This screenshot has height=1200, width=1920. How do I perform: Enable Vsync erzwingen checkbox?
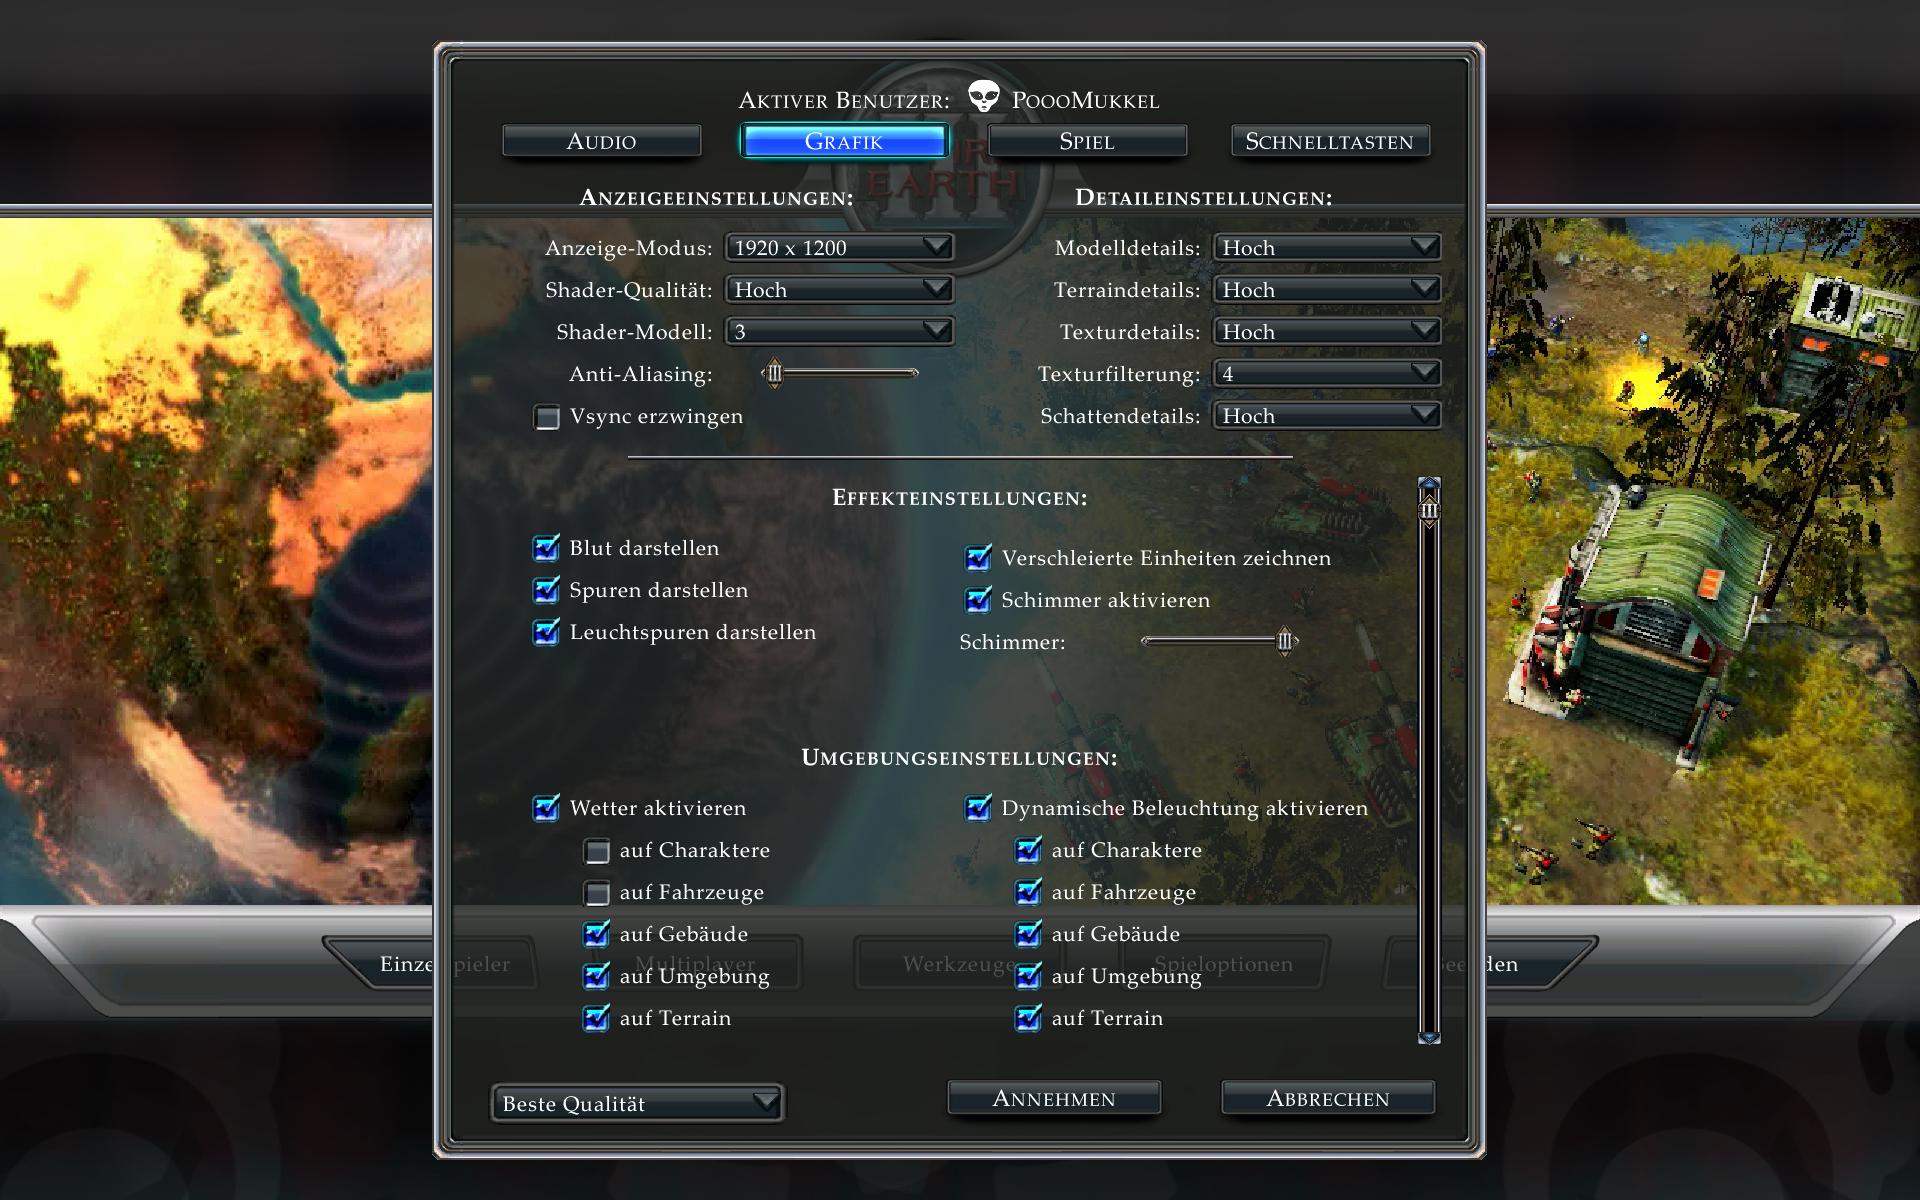click(547, 417)
